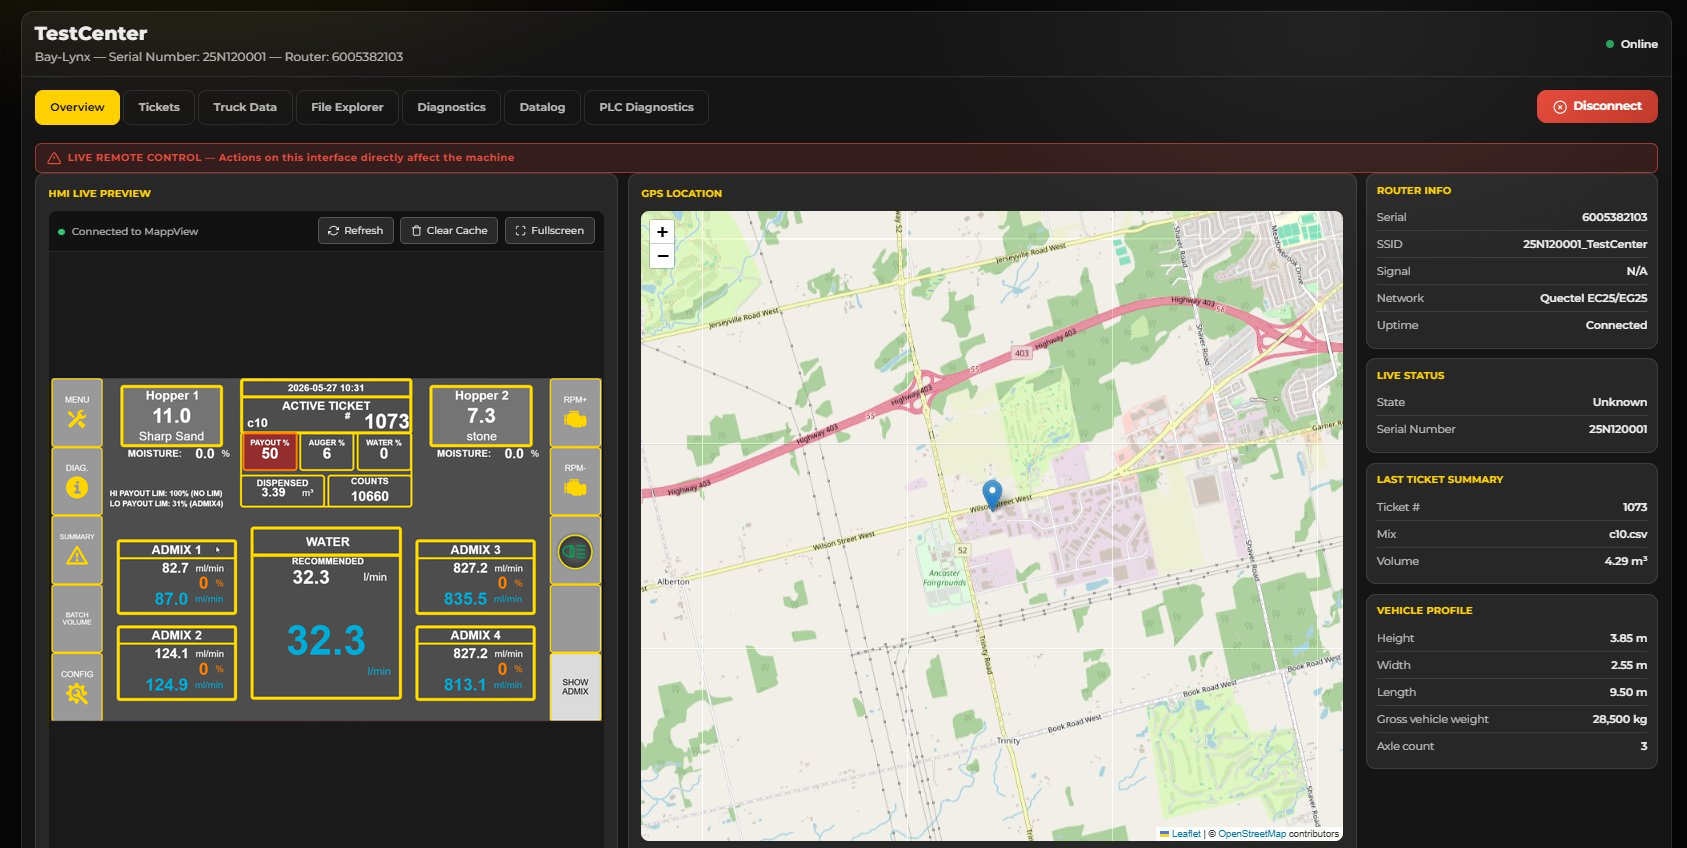Click the Axle count value 3

(x=1644, y=746)
